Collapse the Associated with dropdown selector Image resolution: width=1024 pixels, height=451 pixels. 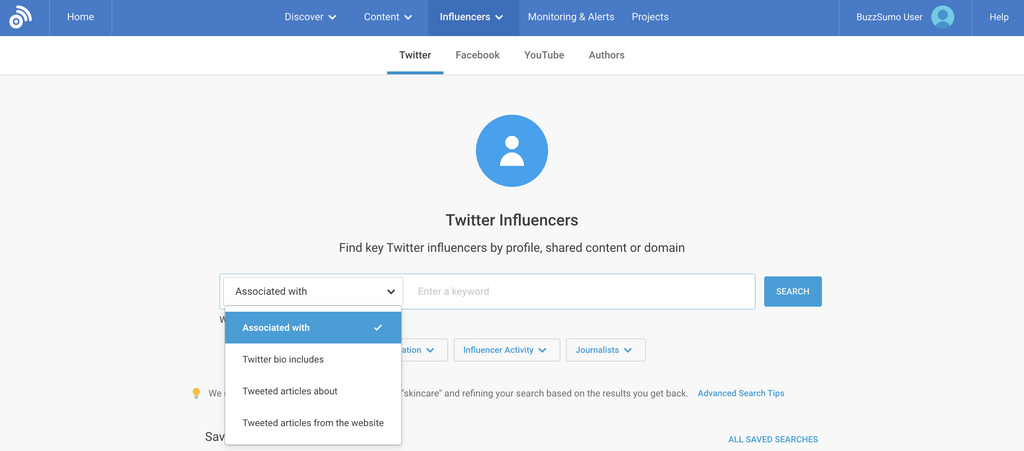click(313, 292)
